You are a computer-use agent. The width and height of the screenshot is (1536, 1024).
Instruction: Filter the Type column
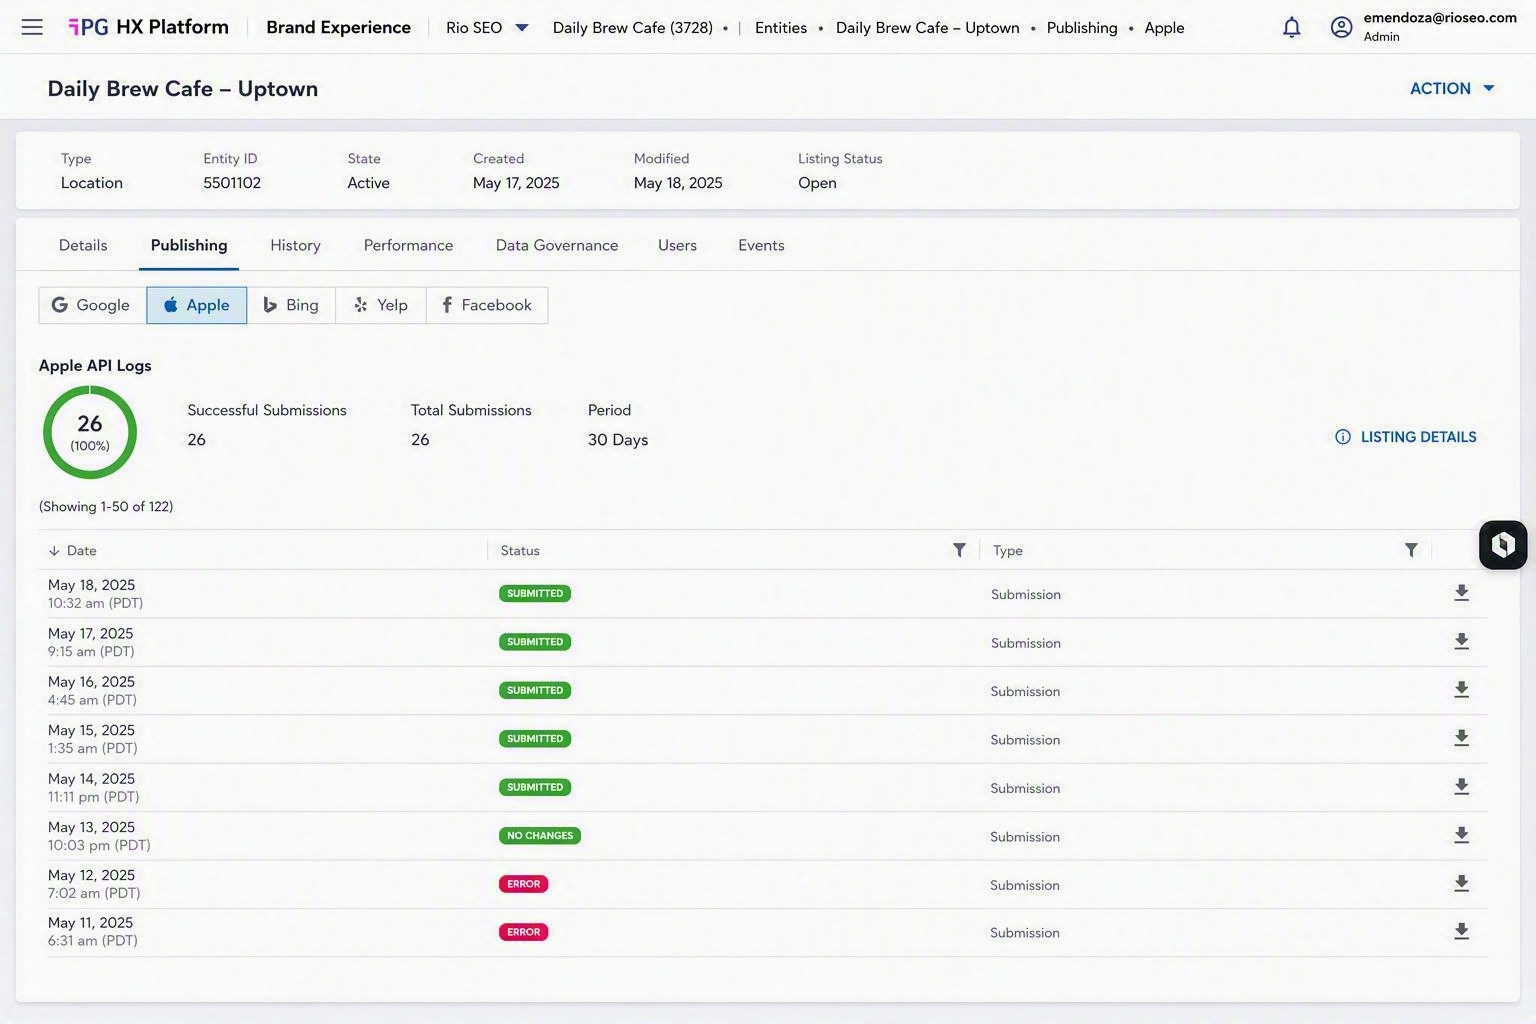1411,550
